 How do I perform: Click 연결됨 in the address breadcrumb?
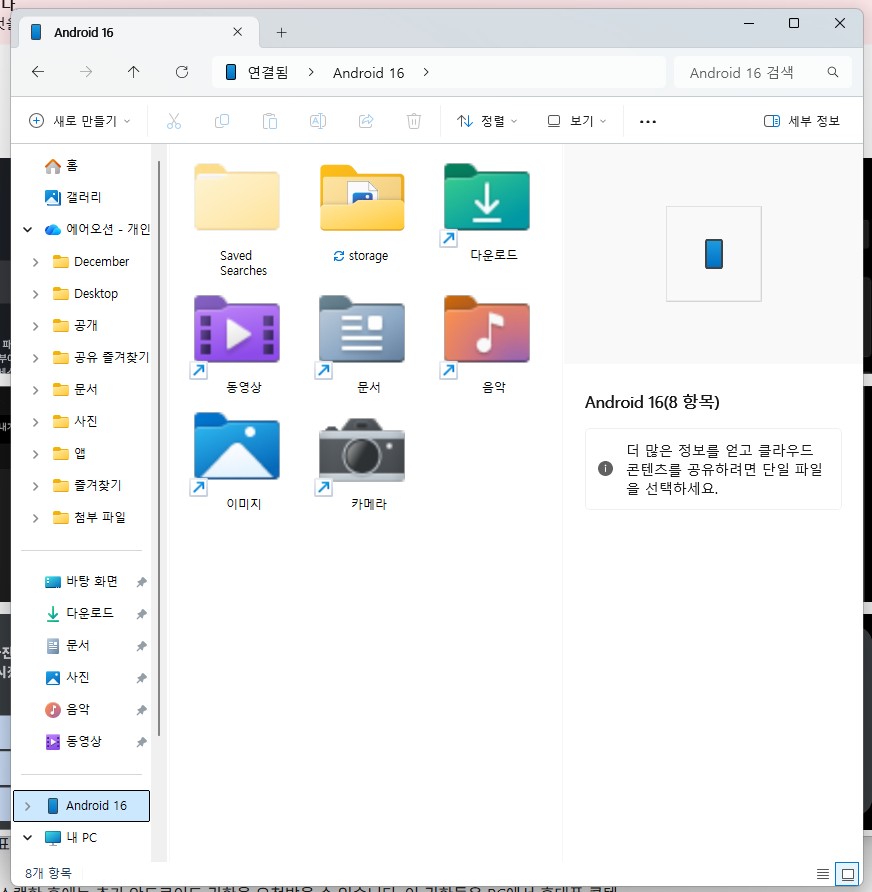pyautogui.click(x=268, y=73)
